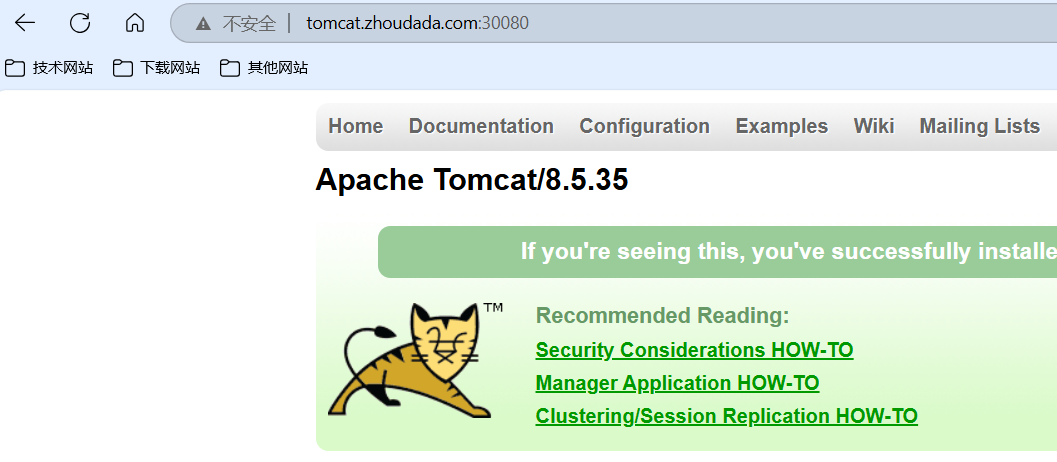This screenshot has width=1057, height=462.
Task: Open the 其他网站 bookmark folder
Action: pos(265,68)
